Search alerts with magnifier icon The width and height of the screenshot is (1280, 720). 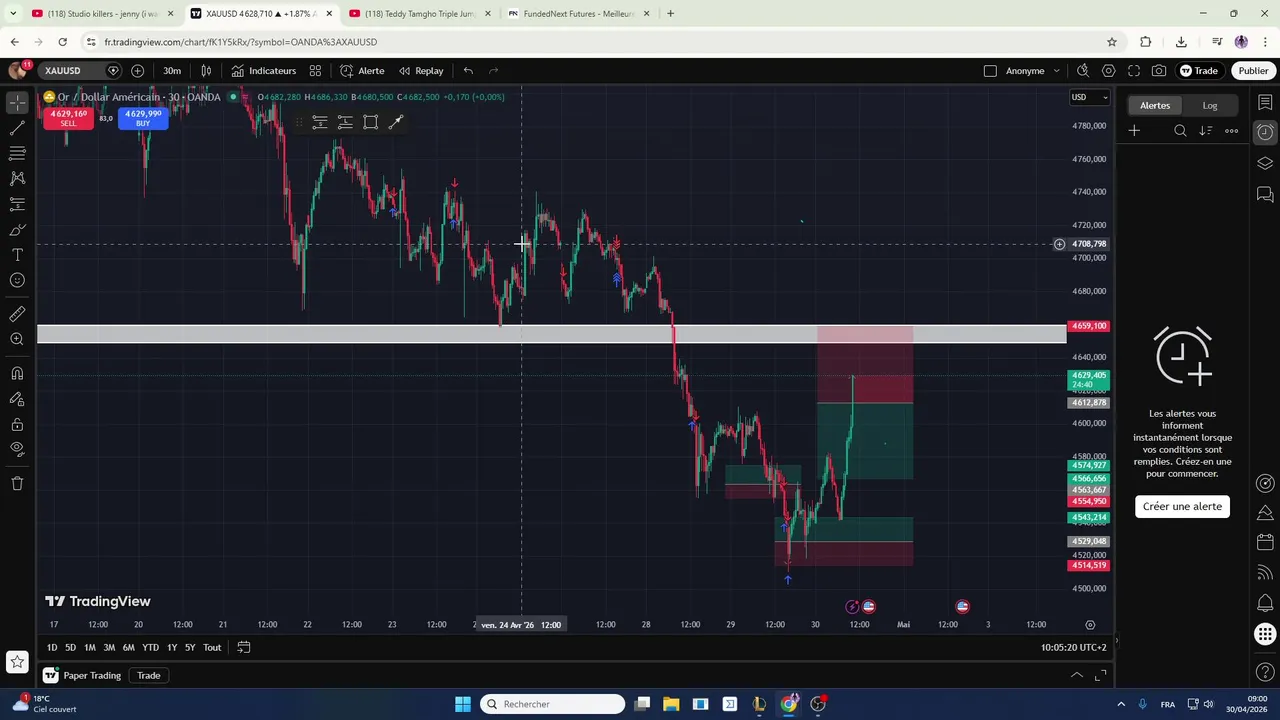(1180, 131)
